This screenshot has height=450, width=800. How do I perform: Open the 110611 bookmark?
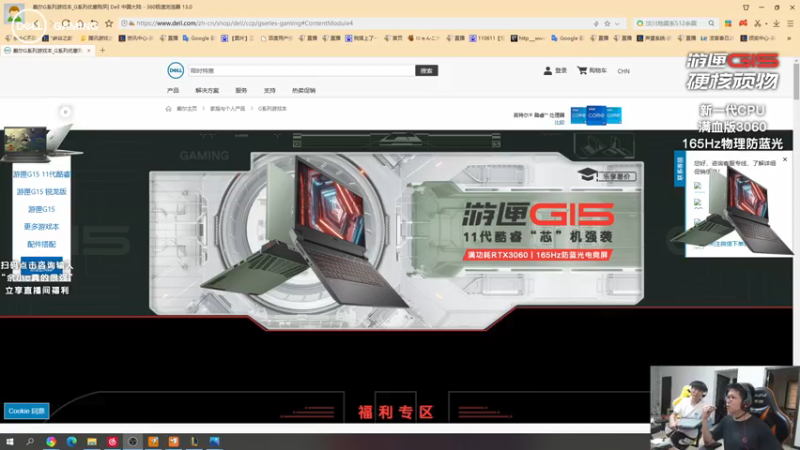tap(487, 38)
